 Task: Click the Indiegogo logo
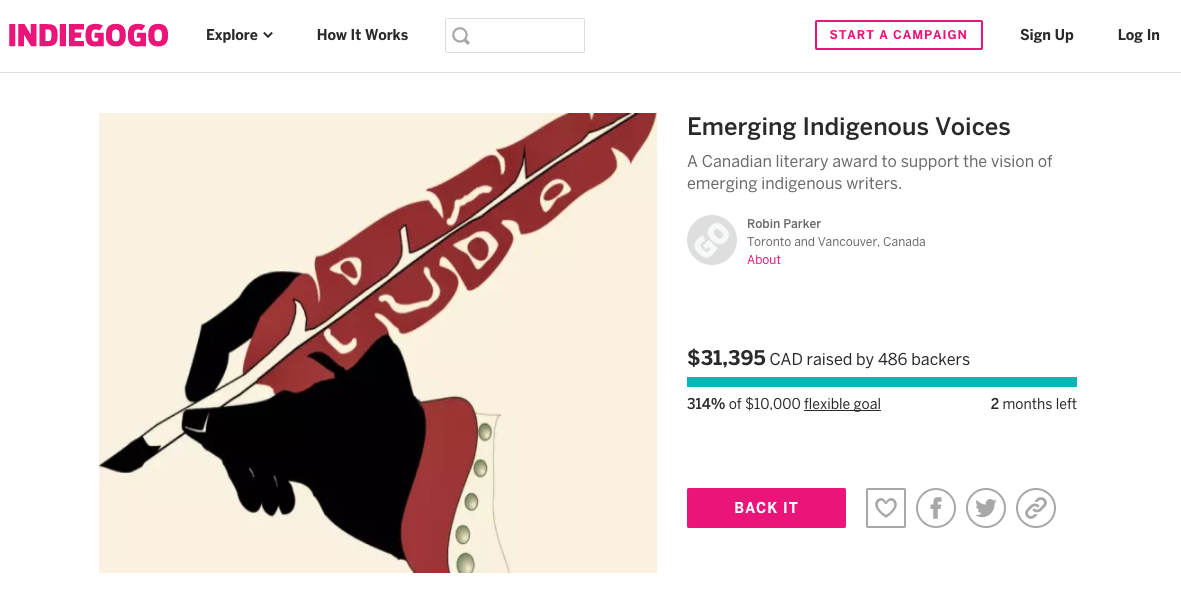(88, 35)
